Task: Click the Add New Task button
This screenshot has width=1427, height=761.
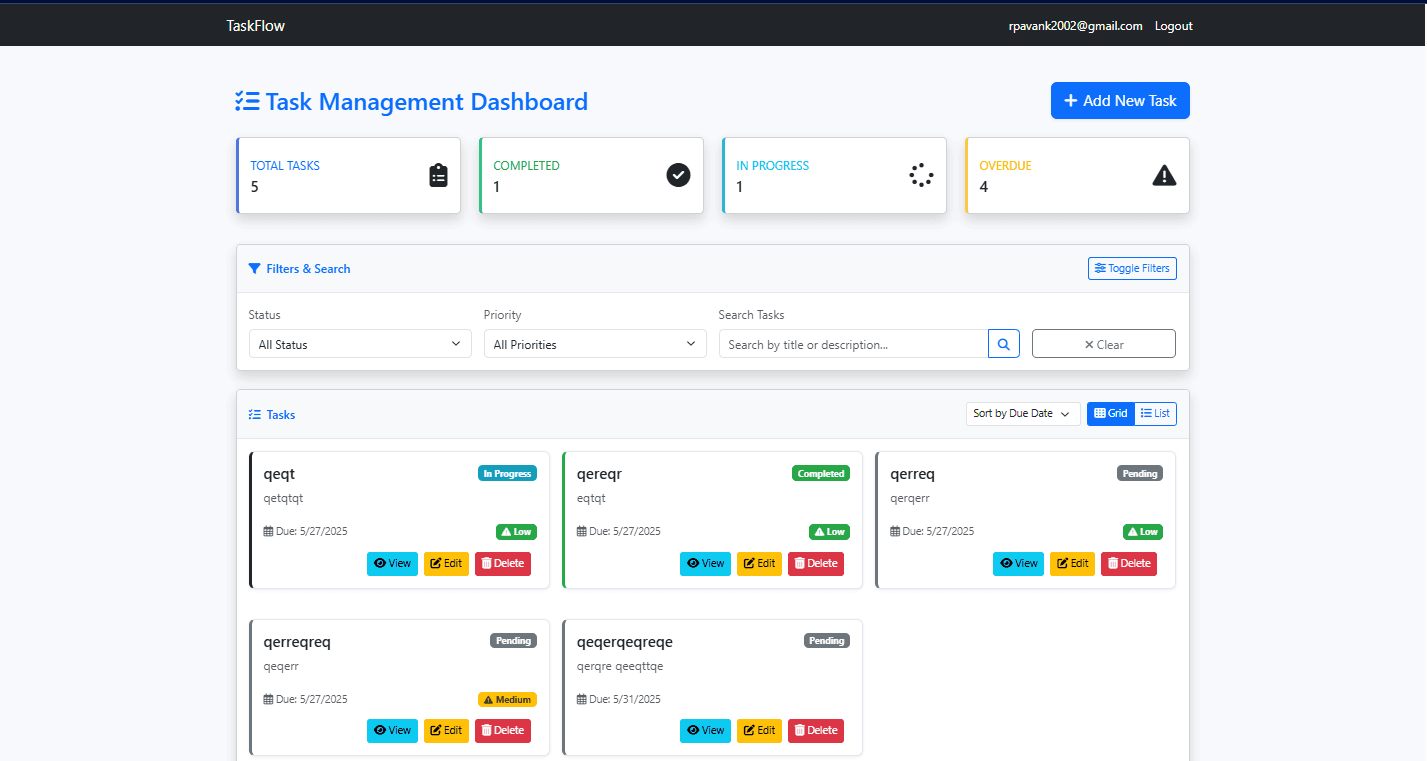Action: click(1120, 100)
